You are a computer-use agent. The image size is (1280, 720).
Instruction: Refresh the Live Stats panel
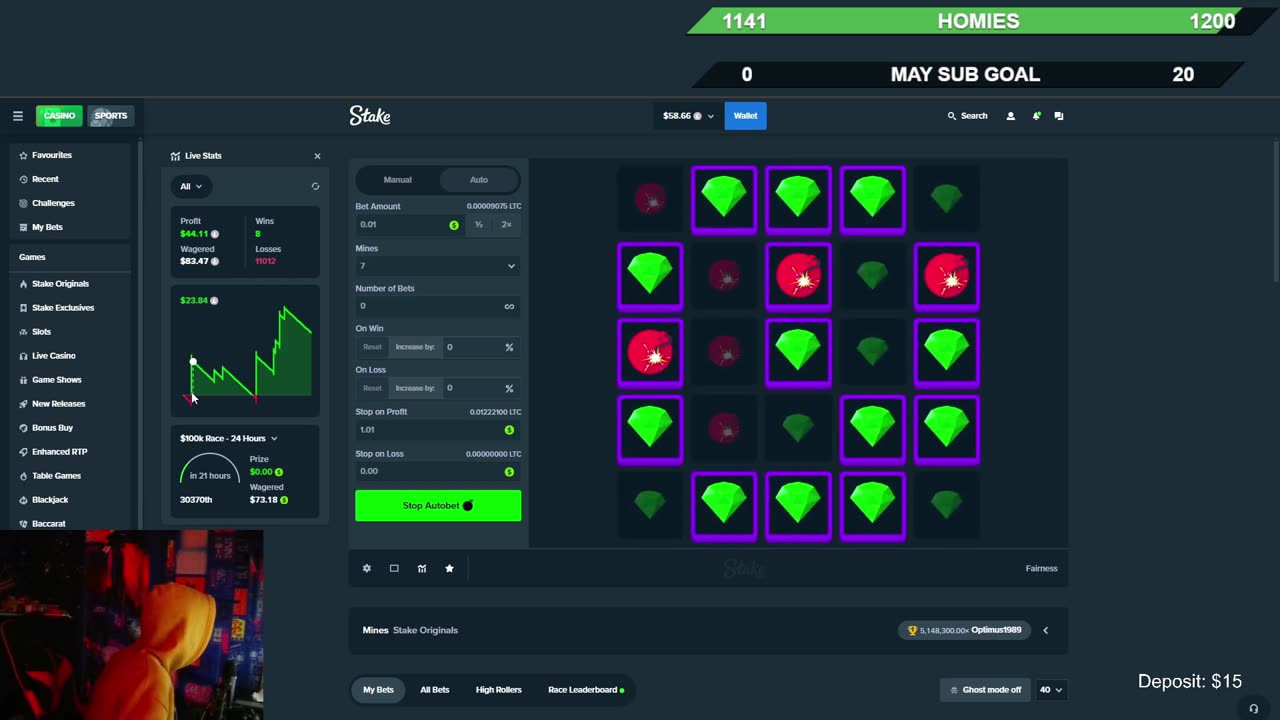[315, 186]
